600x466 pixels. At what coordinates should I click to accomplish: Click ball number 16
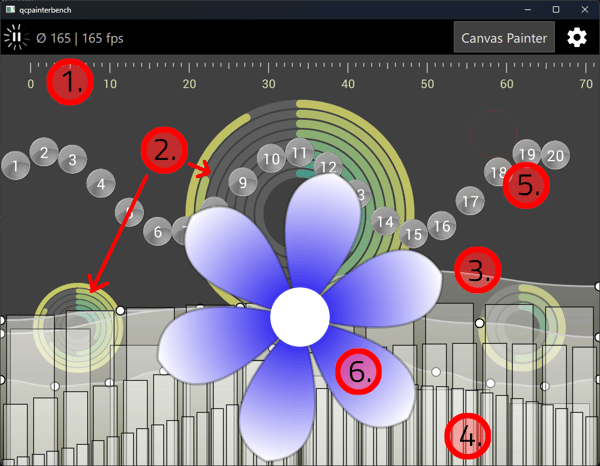coord(441,226)
